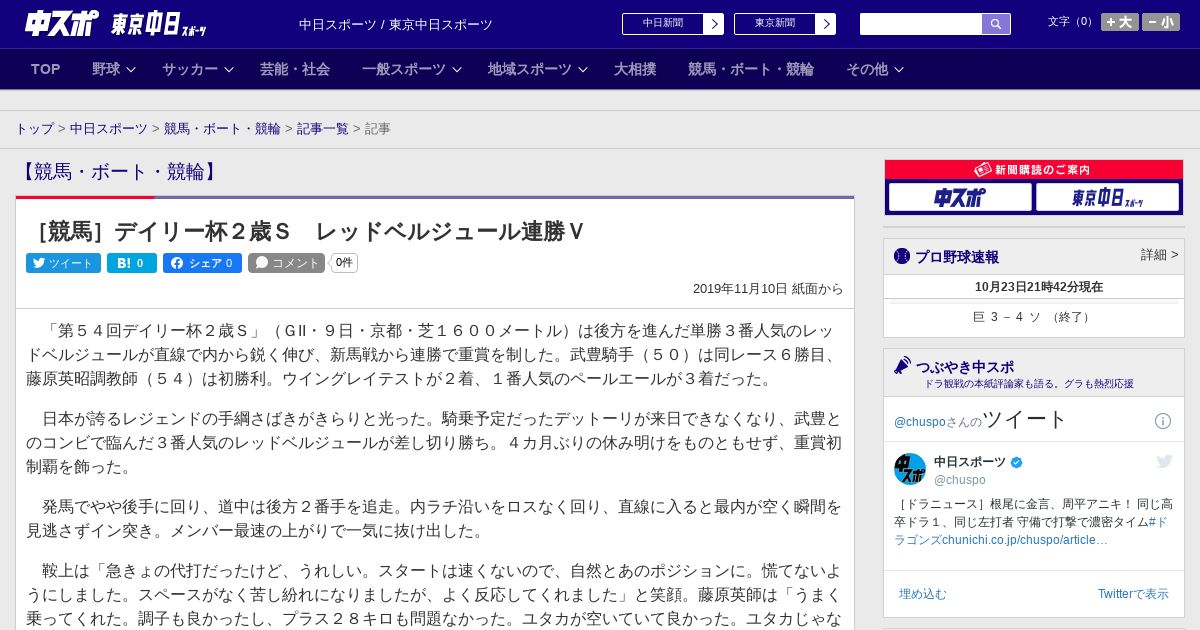Expand the 地域スポーツ dropdown menu
The height and width of the screenshot is (630, 1200).
(x=538, y=69)
